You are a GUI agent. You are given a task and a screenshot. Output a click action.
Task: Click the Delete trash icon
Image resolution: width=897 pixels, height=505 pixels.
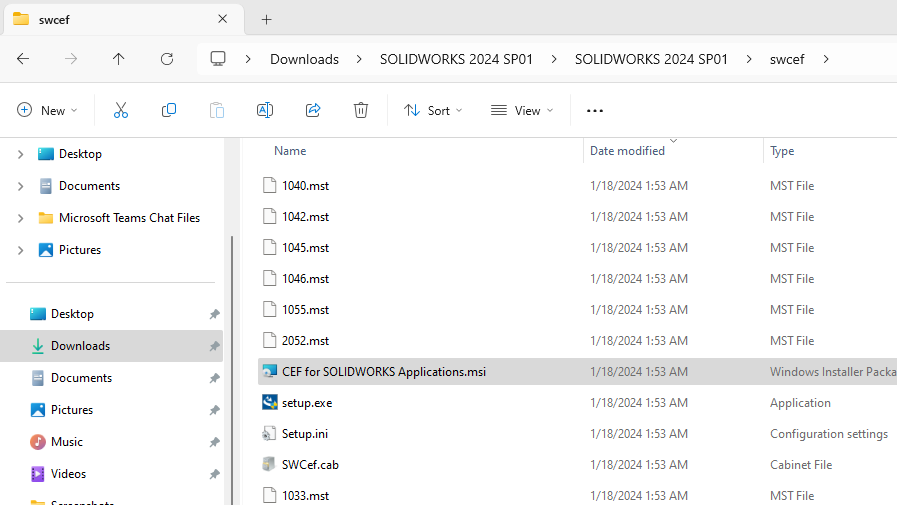tap(361, 110)
